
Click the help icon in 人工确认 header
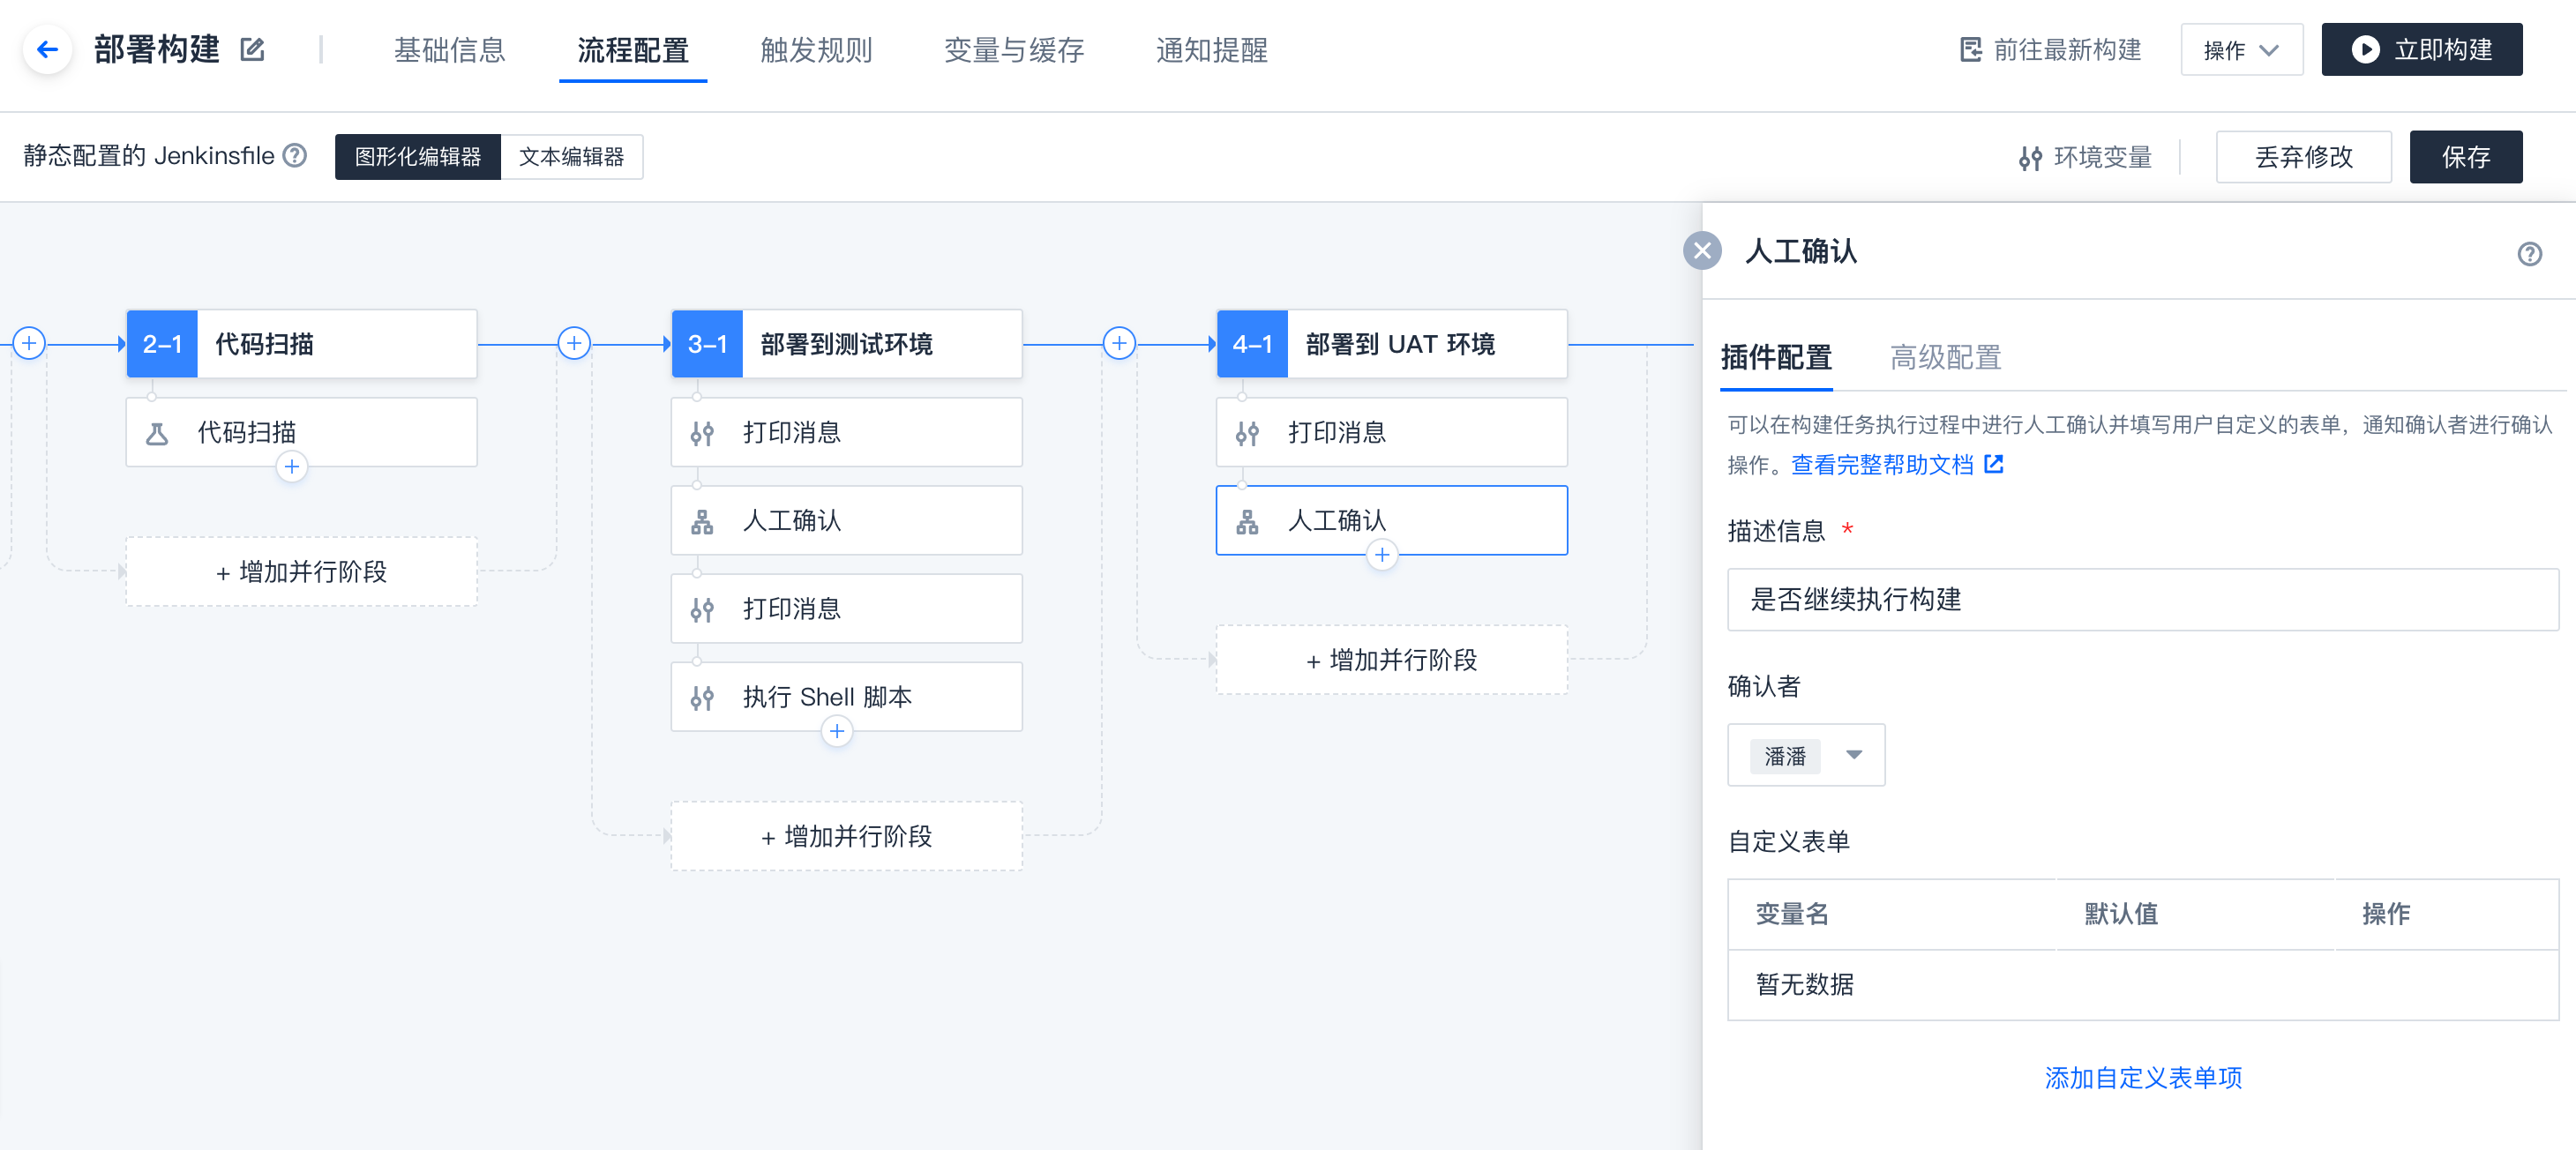2529,253
